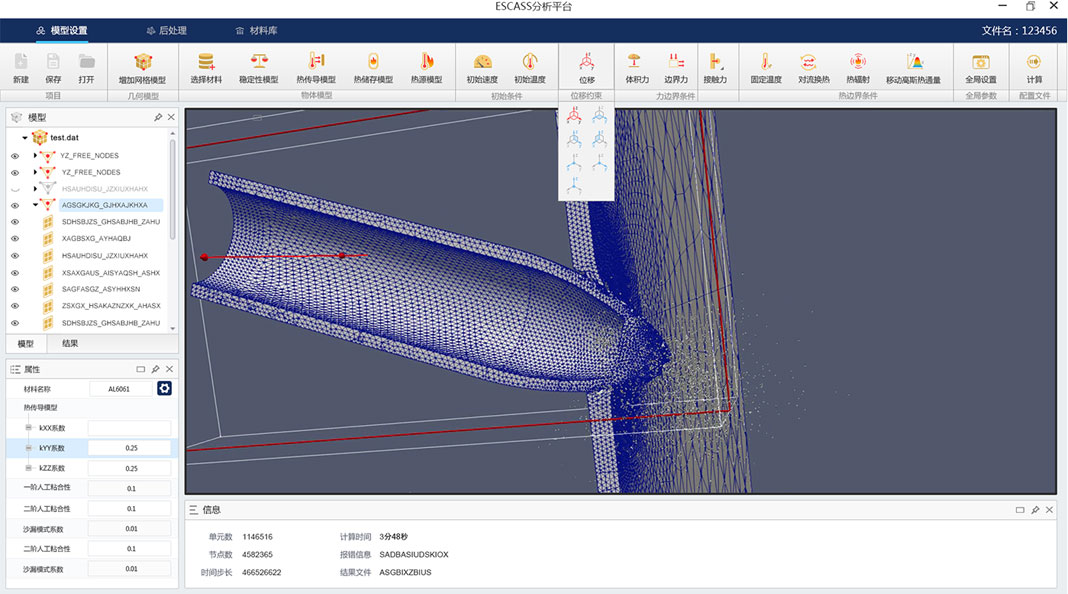
Task: Open 全局设置 global settings
Action: pyautogui.click(x=980, y=62)
